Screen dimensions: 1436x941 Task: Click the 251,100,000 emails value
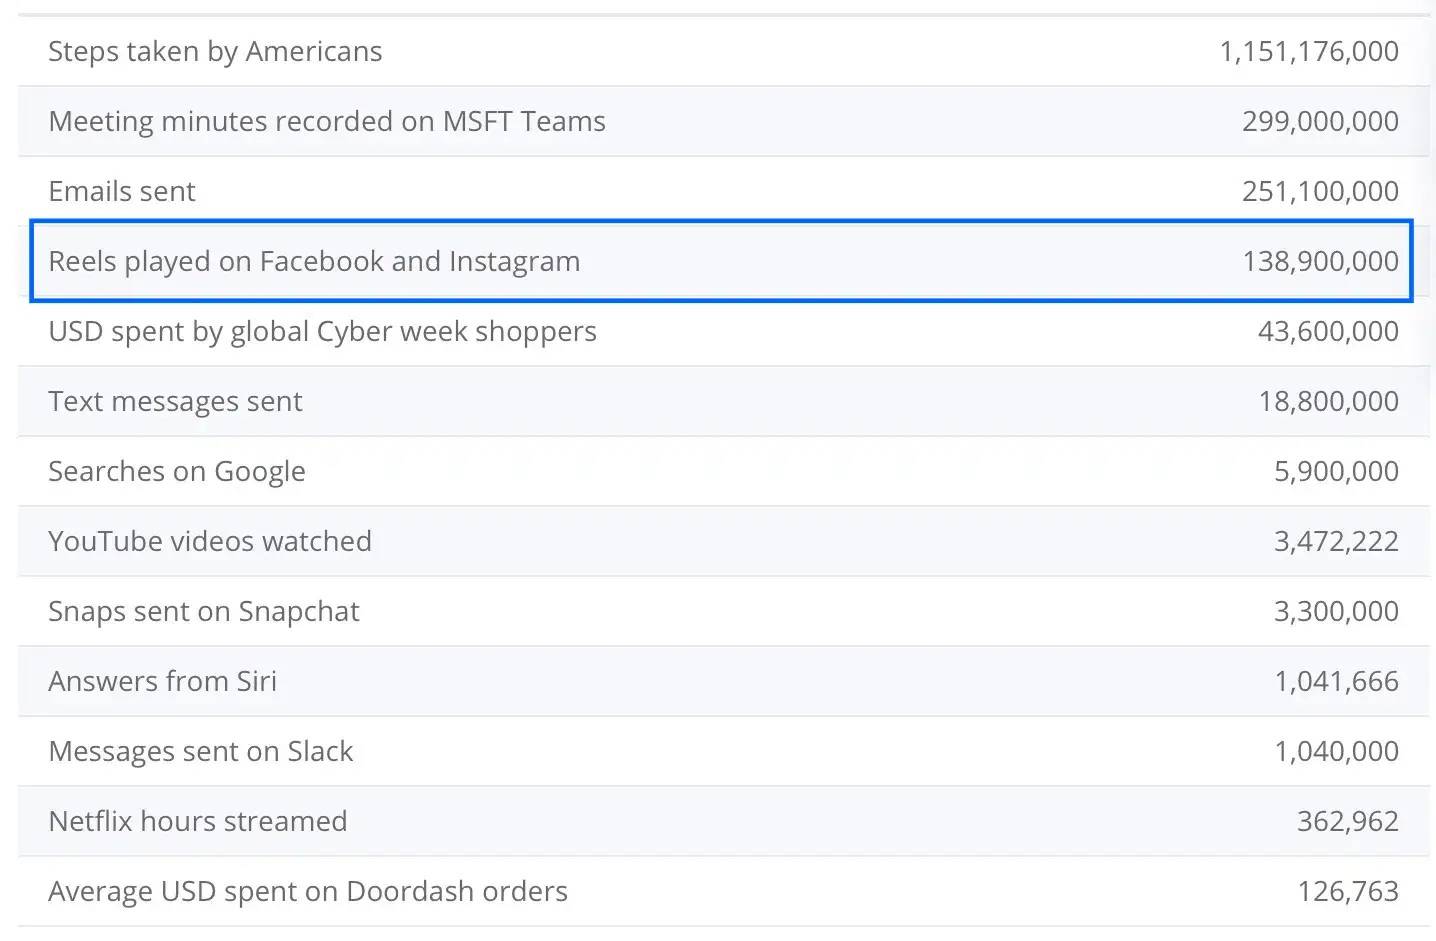coord(1320,192)
